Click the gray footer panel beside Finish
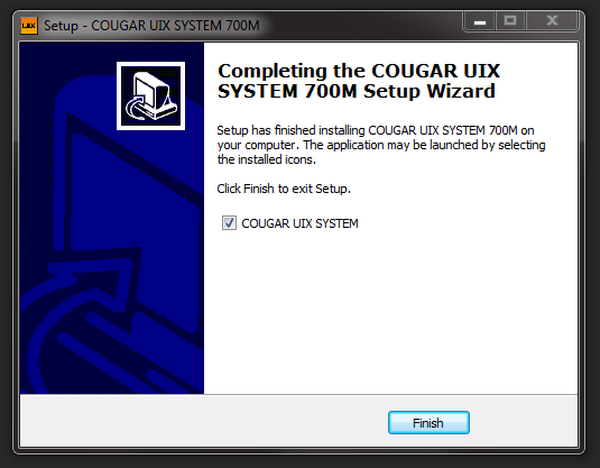The height and width of the screenshot is (468, 600). pos(203,421)
